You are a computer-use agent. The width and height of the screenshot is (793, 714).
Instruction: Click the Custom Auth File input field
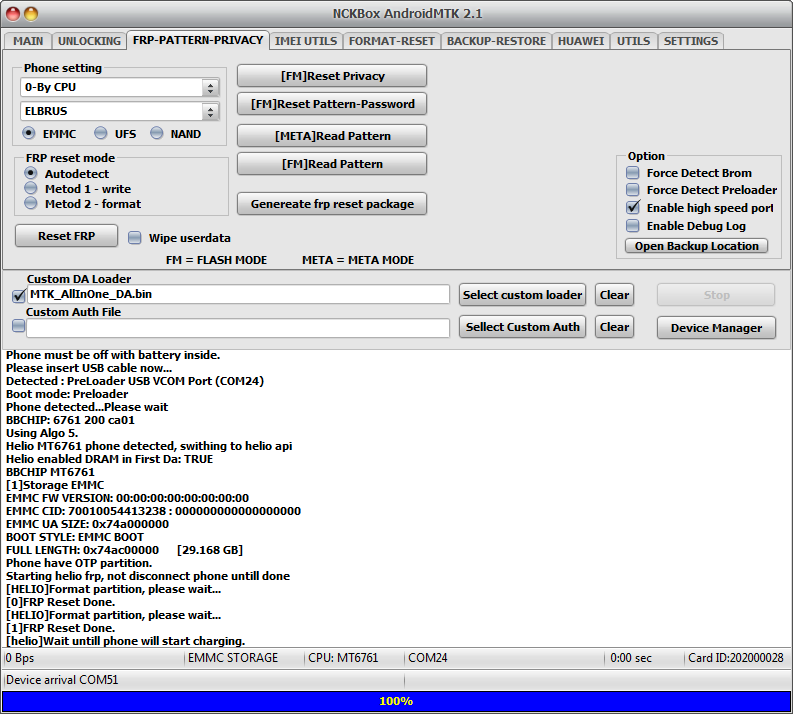tap(238, 328)
